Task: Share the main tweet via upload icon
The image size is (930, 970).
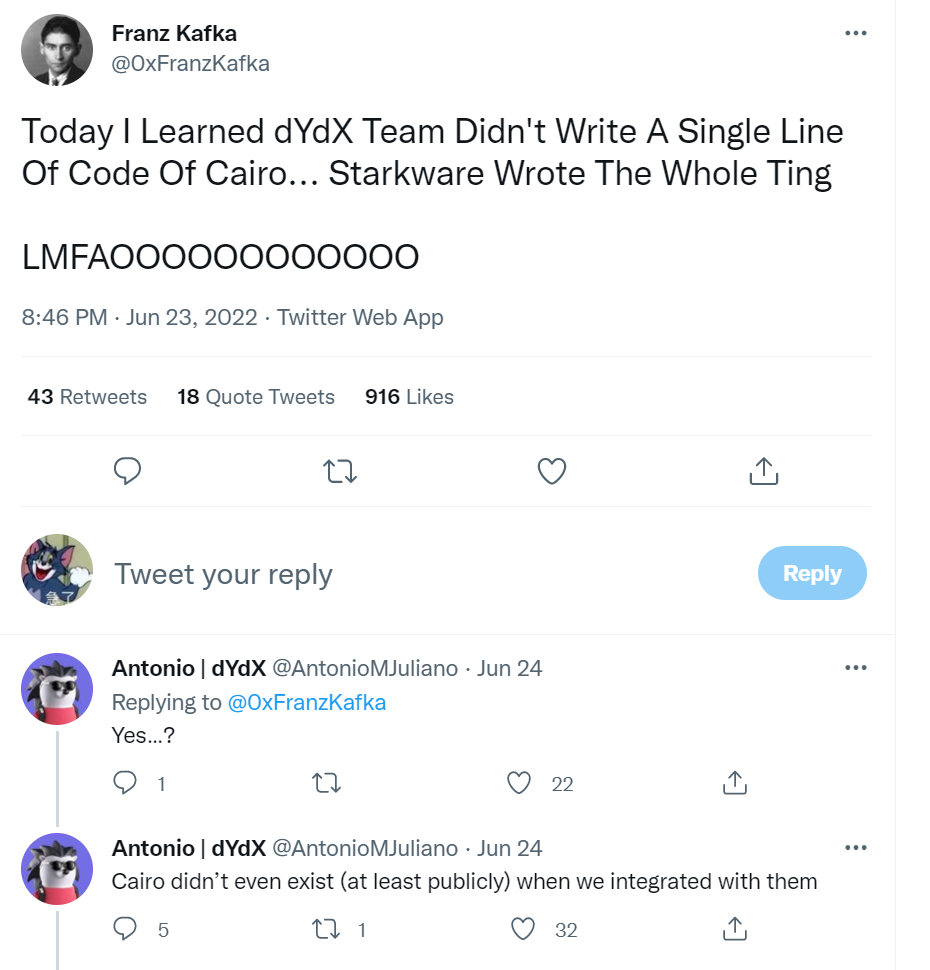Action: click(764, 471)
